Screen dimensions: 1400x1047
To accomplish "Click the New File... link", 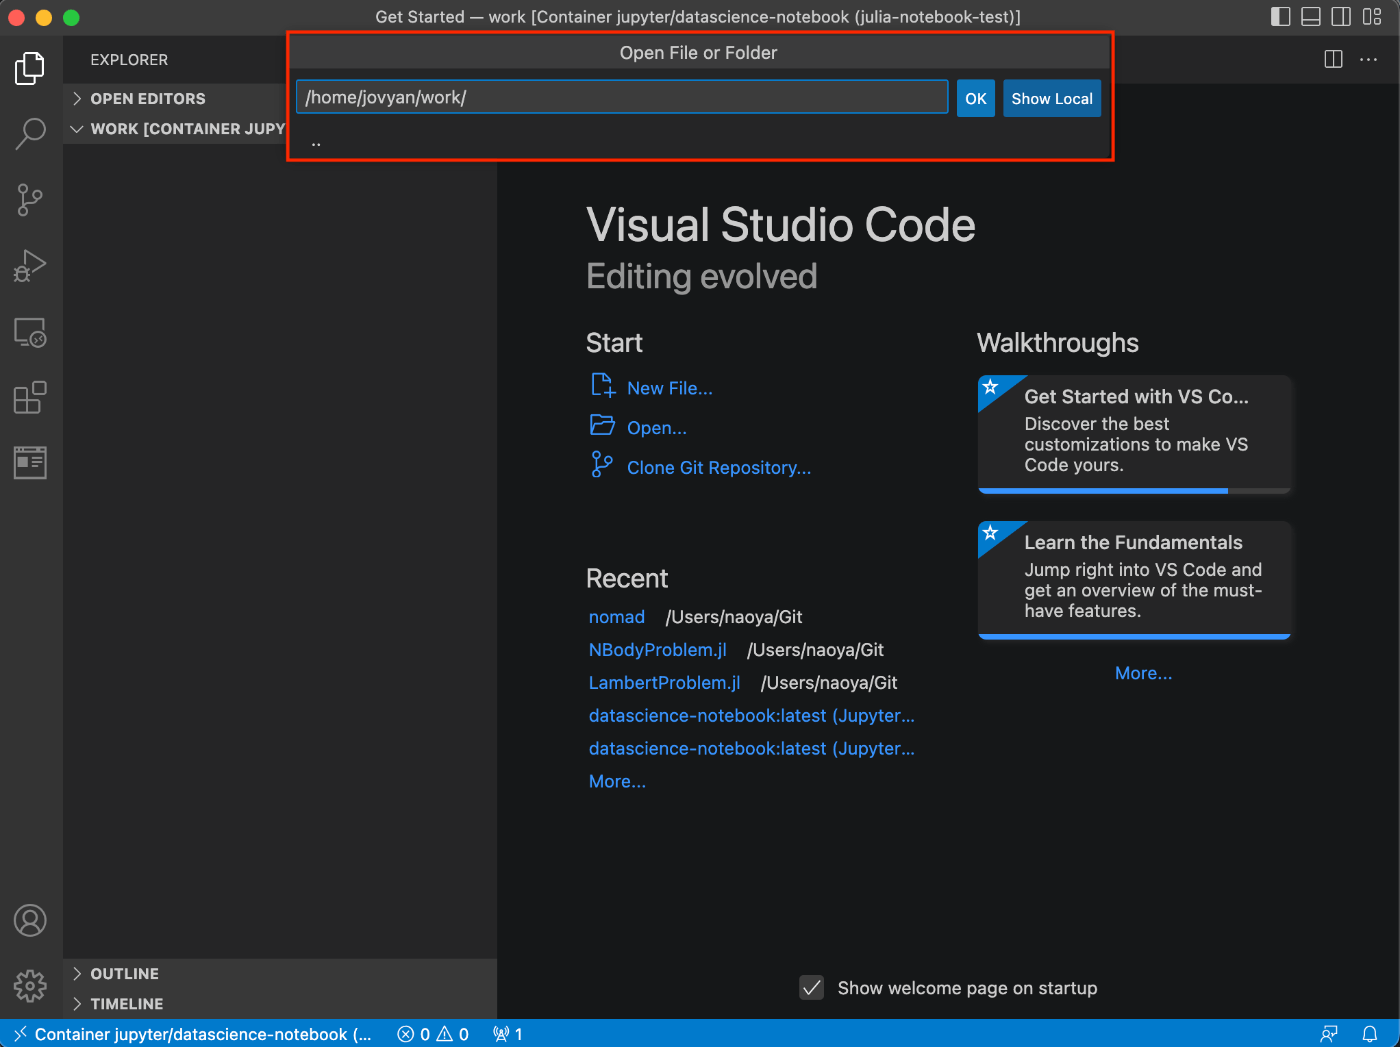I will (670, 388).
